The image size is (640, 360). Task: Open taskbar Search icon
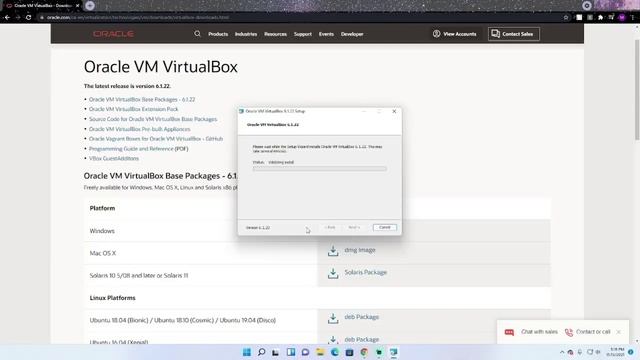(262, 352)
